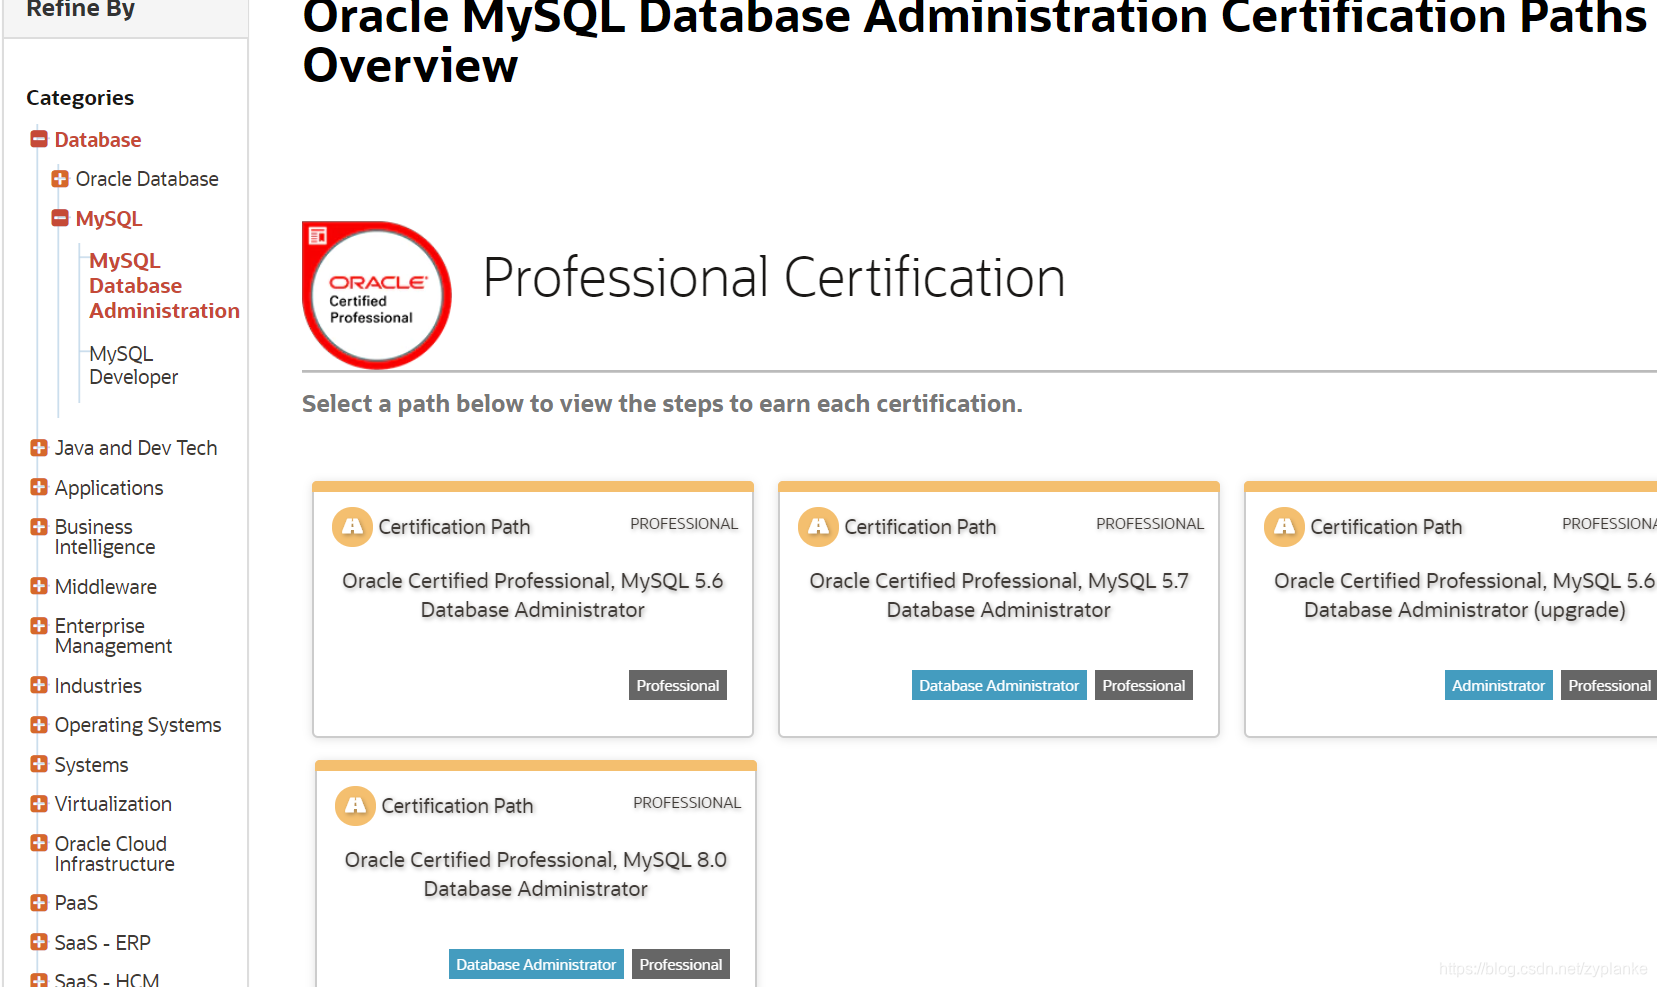Click the 'Select a path below' instruction text
Viewport: 1657px width, 987px height.
pyautogui.click(x=662, y=404)
